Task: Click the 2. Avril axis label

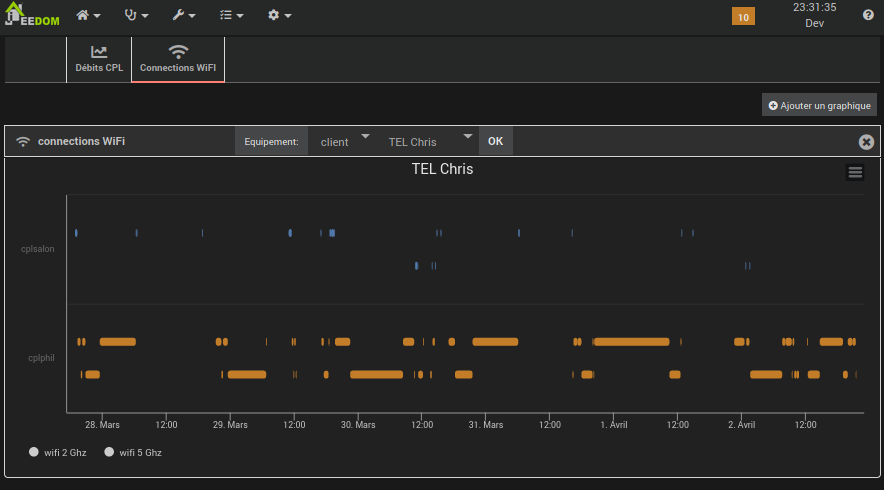Action: click(x=741, y=425)
